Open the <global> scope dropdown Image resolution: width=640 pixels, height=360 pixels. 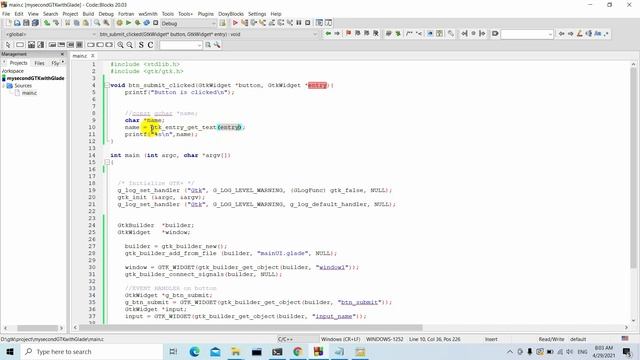coord(51,34)
